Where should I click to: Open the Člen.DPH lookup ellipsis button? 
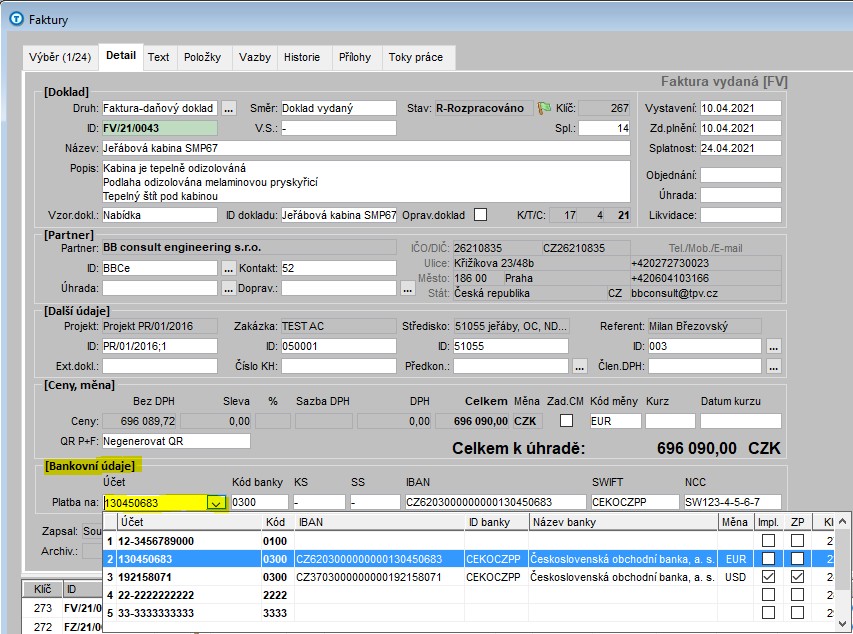[773, 366]
